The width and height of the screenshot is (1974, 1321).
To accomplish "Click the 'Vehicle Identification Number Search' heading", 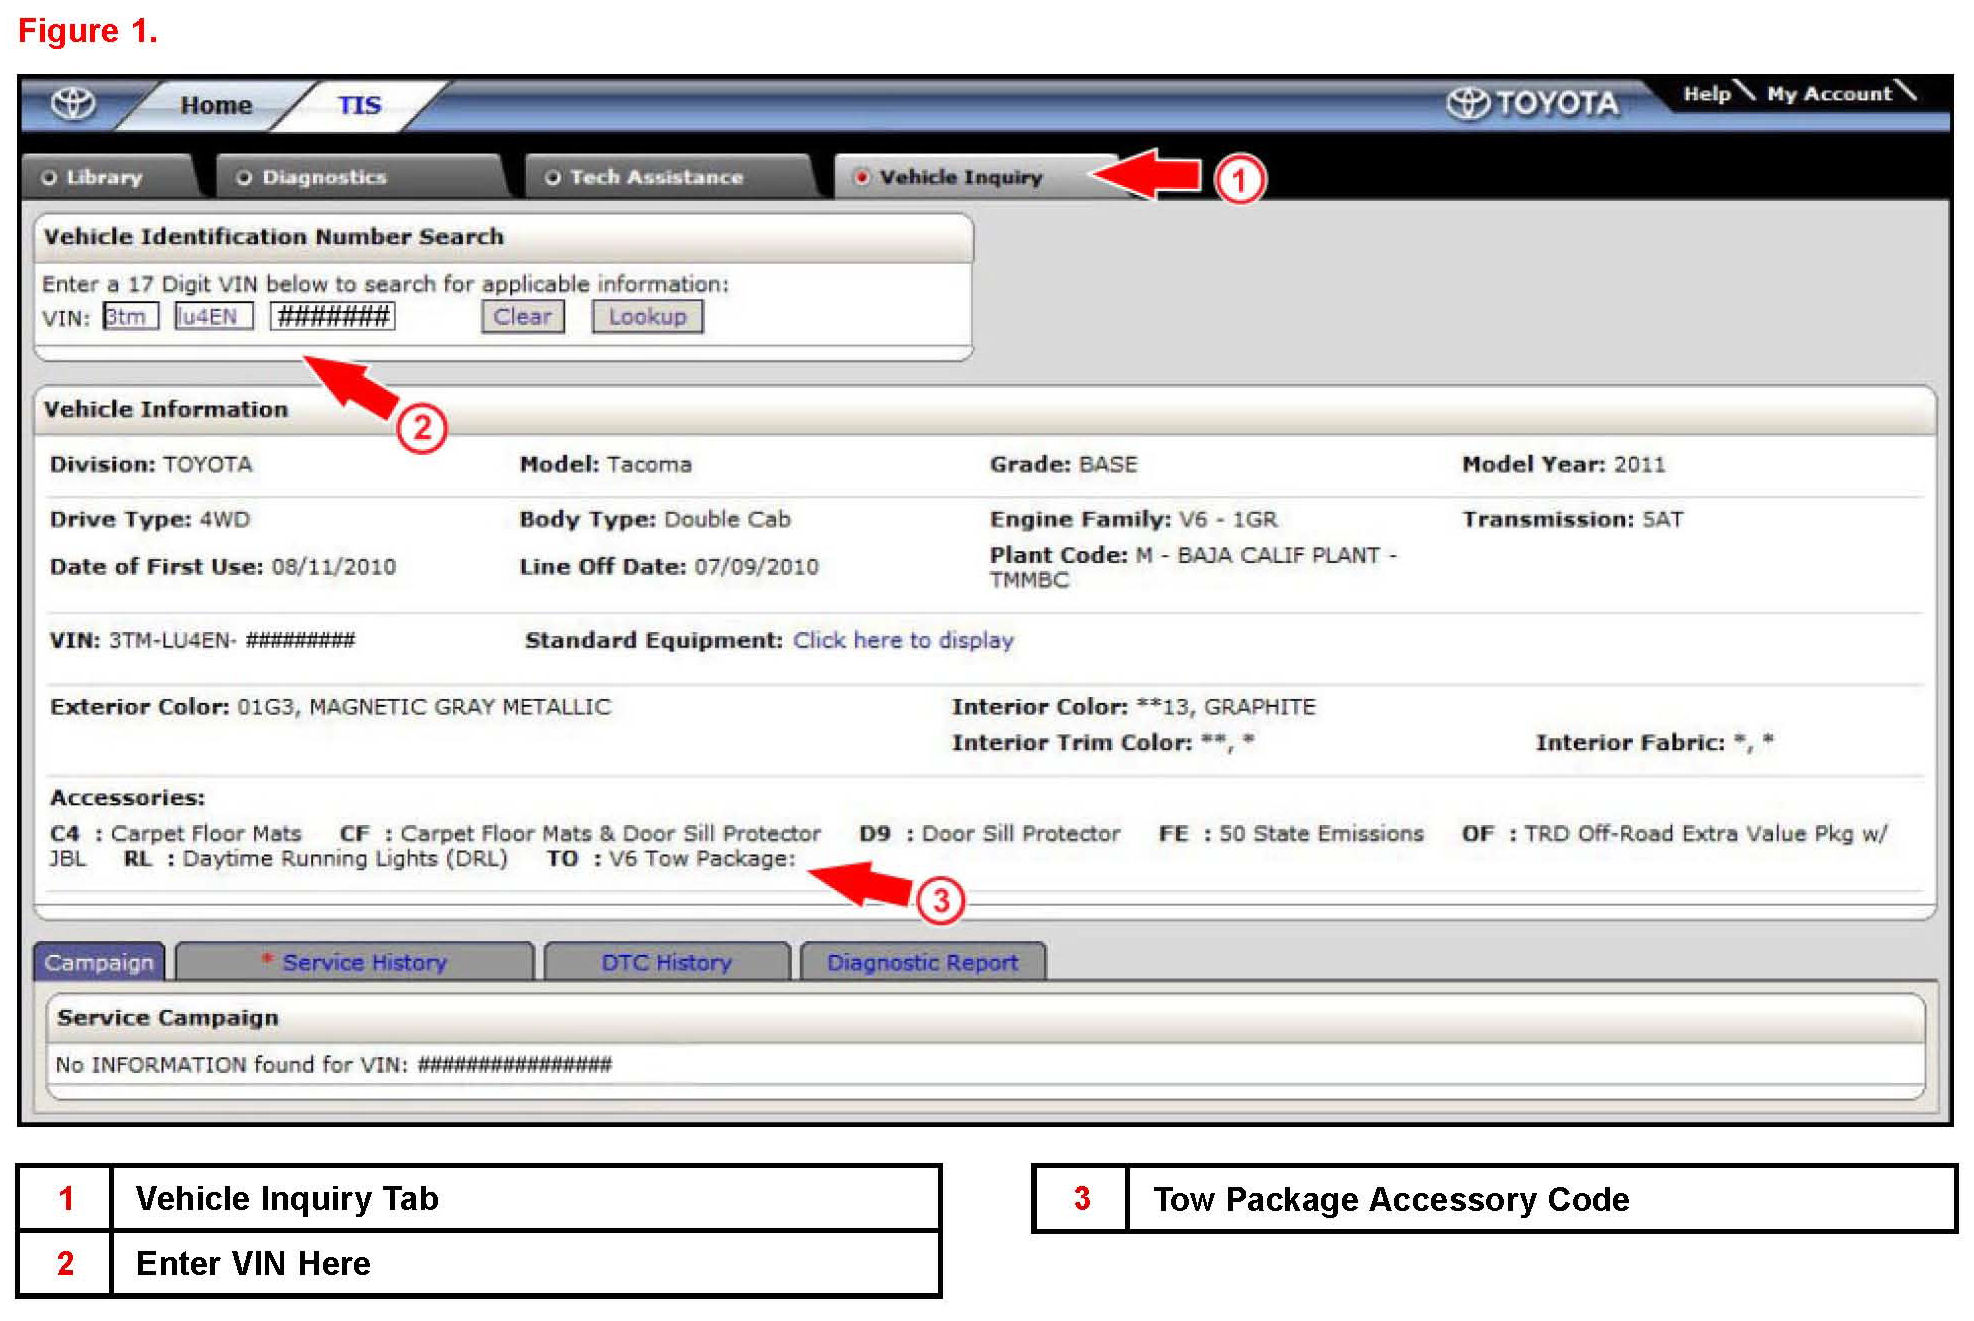I will pos(273,237).
